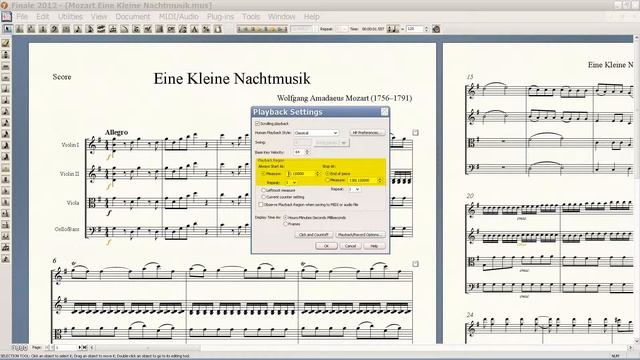The image size is (640, 360).
Task: Confirm Playback Settings with OK
Action: [326, 246]
